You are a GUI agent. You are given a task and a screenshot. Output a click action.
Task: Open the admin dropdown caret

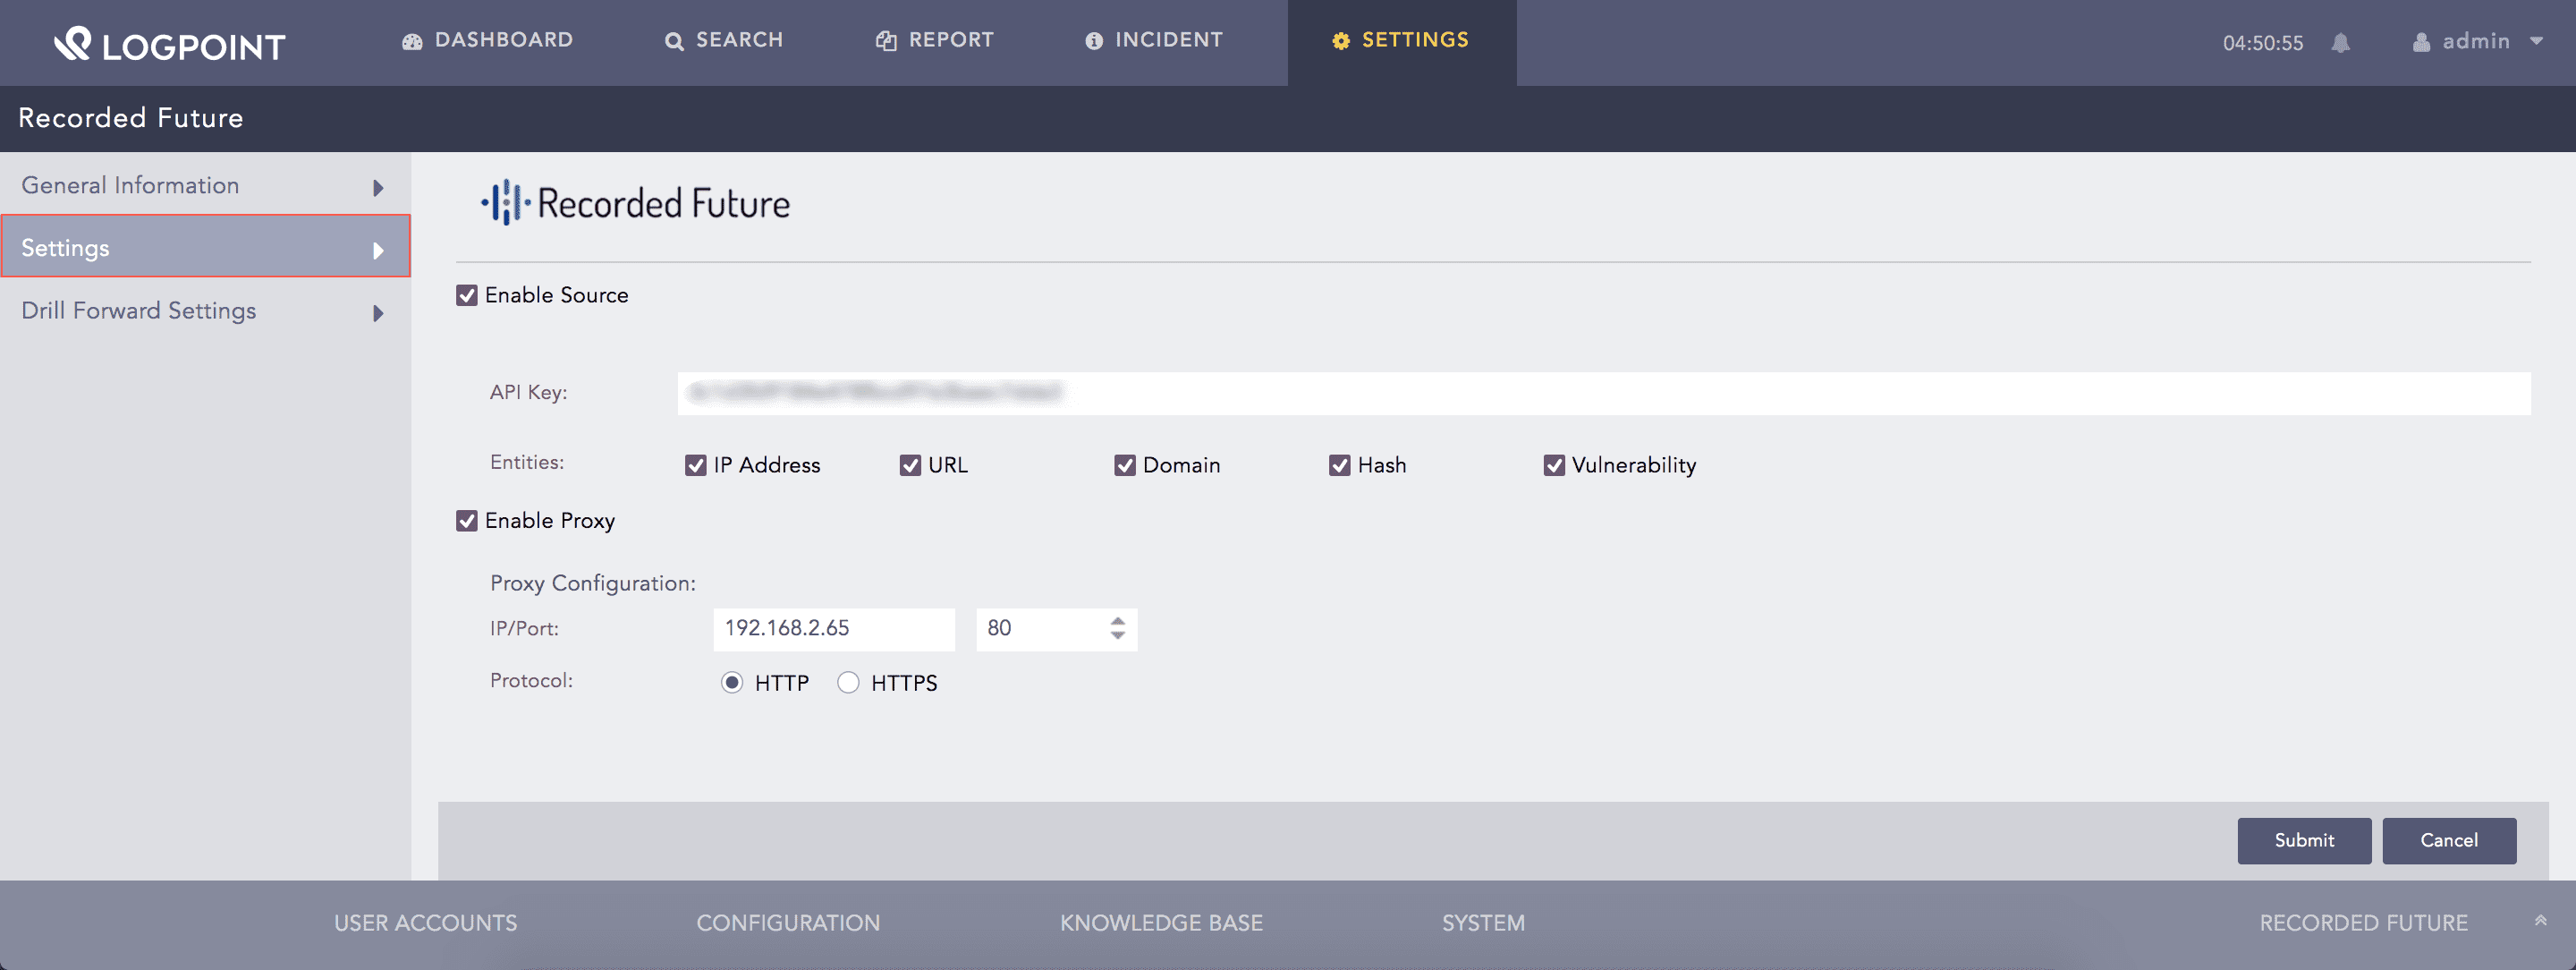click(2536, 42)
